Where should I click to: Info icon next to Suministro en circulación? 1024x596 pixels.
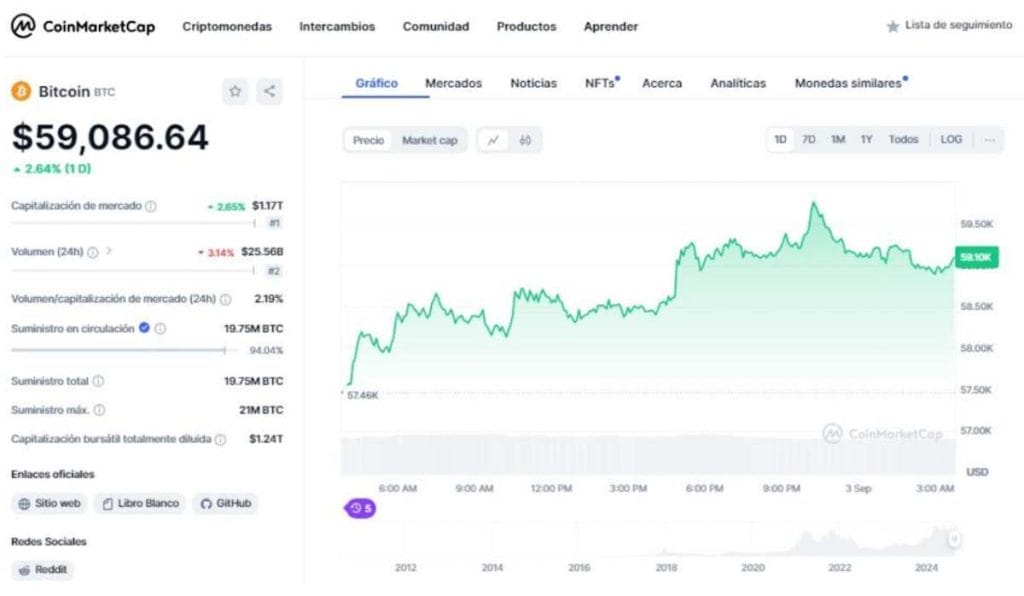point(160,329)
